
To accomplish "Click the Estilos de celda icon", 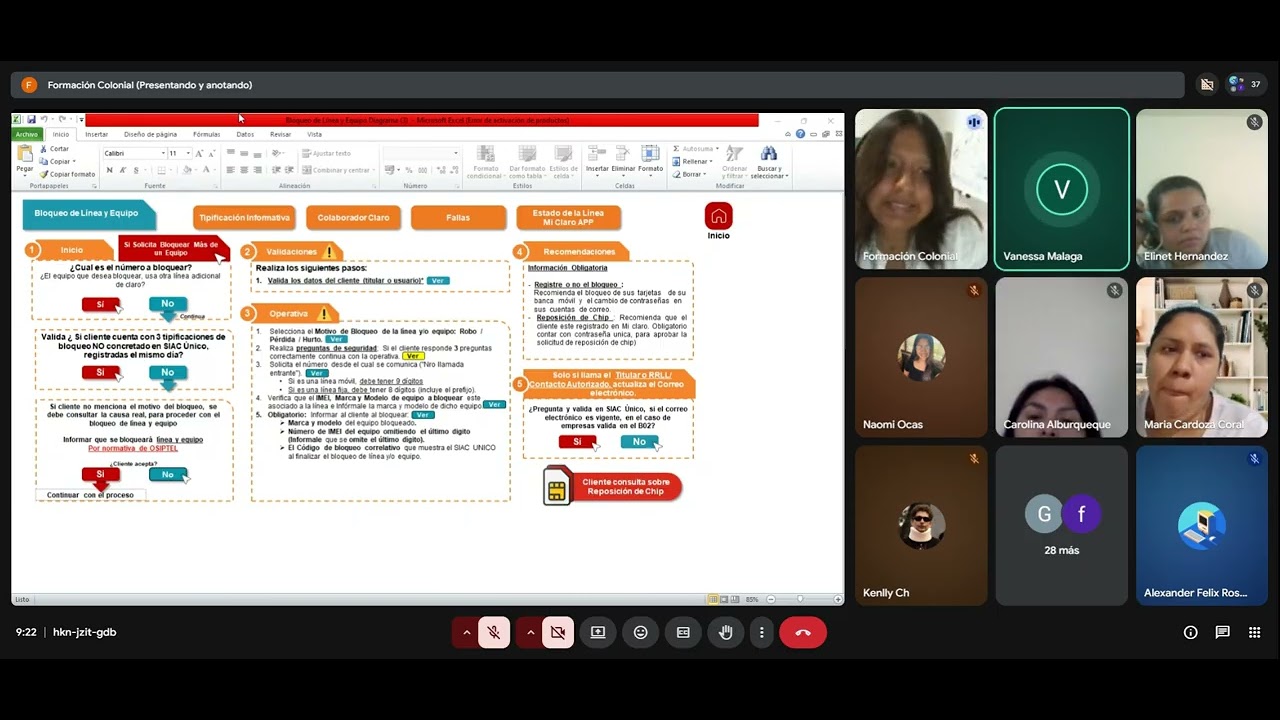I will coord(563,160).
